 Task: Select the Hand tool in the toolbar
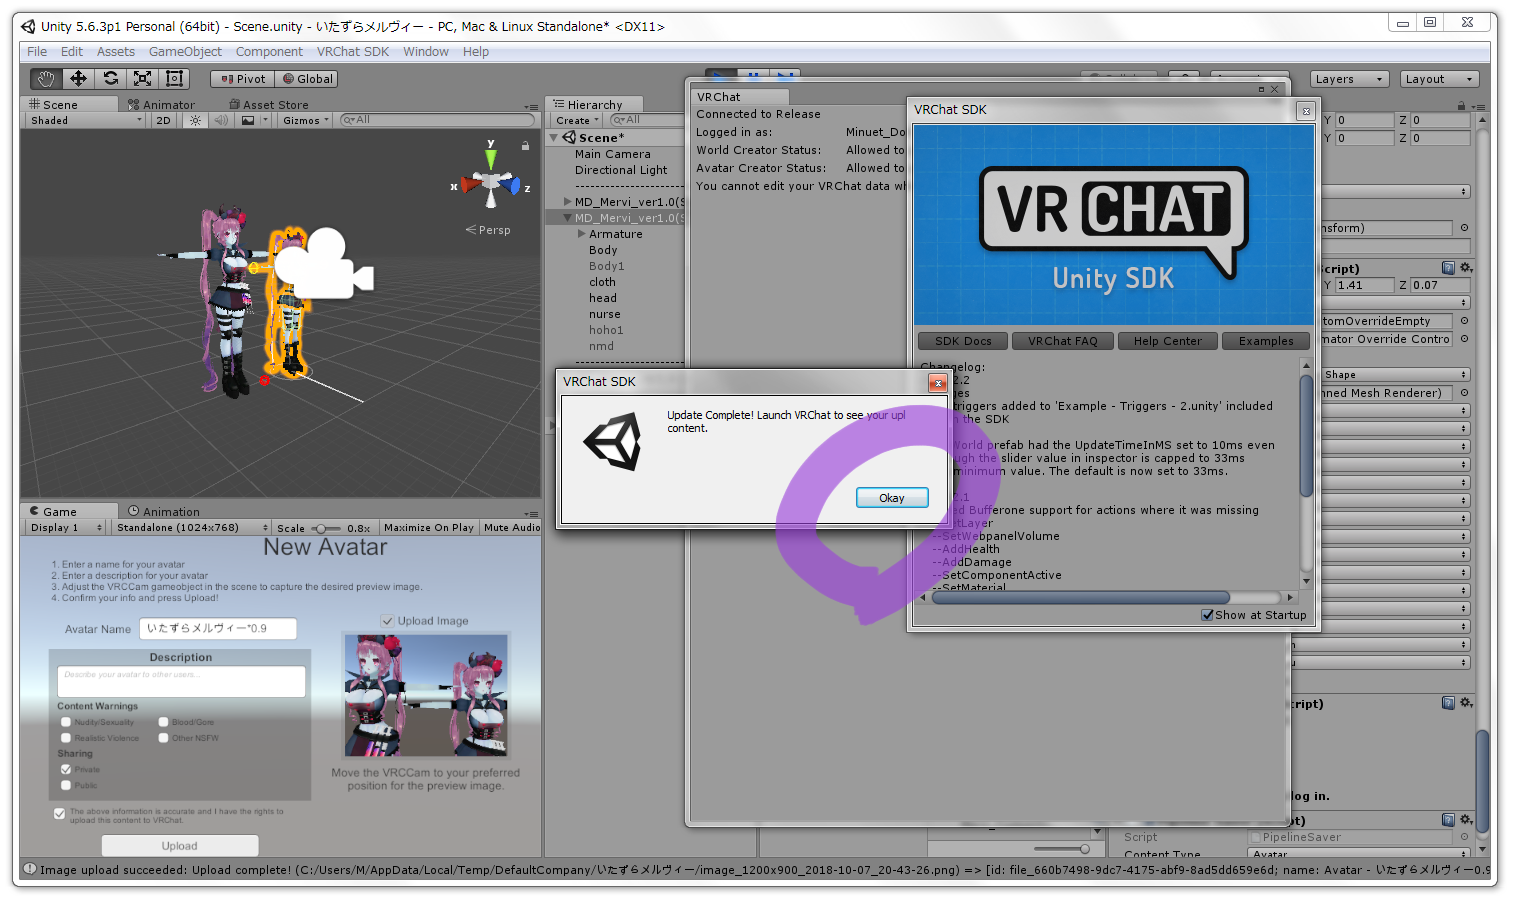[45, 78]
